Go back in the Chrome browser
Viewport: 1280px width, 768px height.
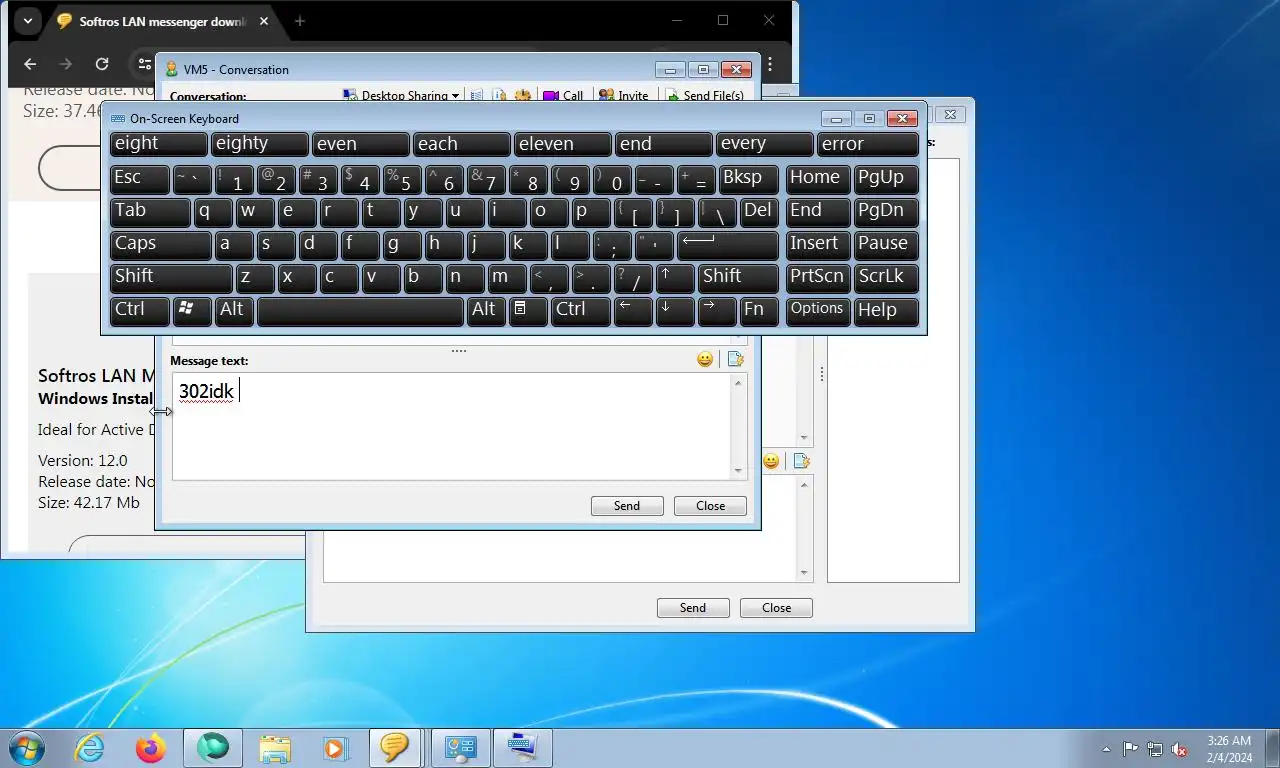click(x=30, y=64)
